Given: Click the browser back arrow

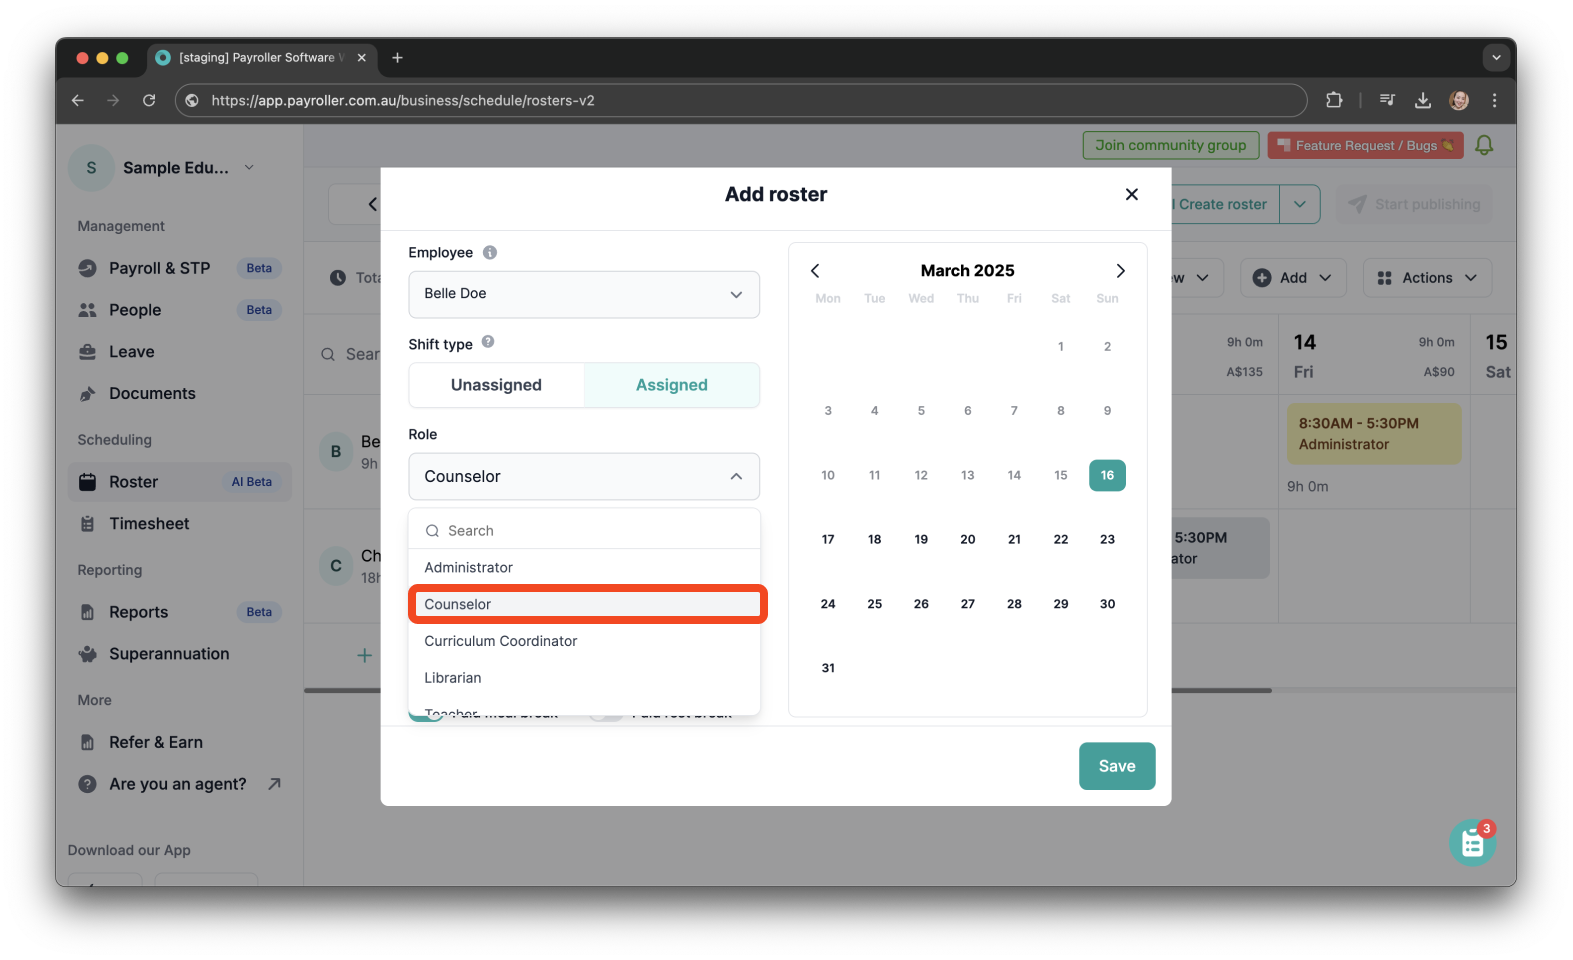Looking at the screenshot, I should (x=78, y=100).
